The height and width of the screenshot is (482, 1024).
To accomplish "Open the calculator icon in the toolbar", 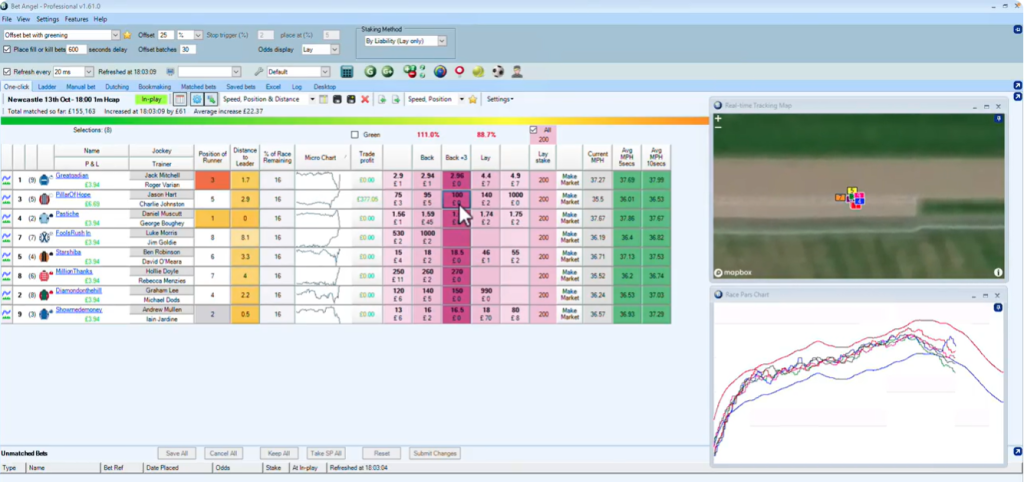I will pyautogui.click(x=346, y=72).
